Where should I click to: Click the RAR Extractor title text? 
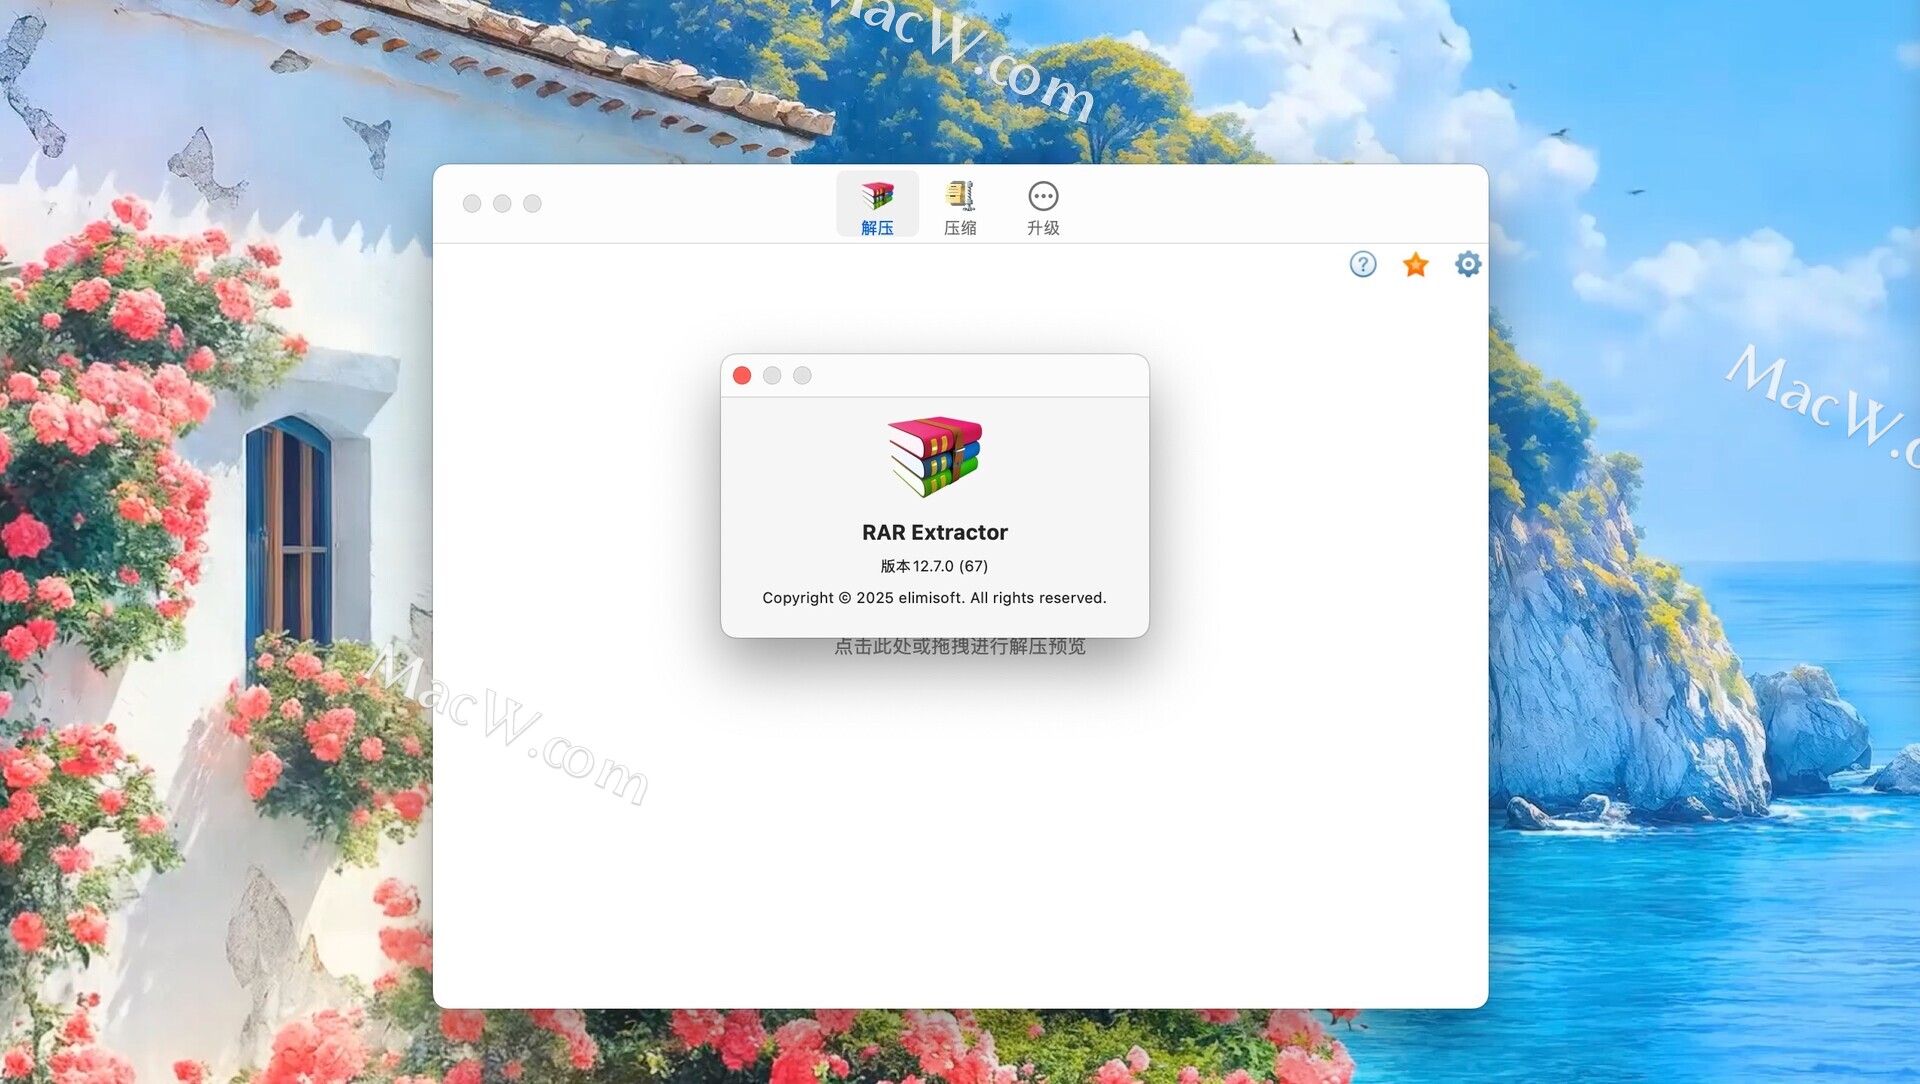pos(935,532)
